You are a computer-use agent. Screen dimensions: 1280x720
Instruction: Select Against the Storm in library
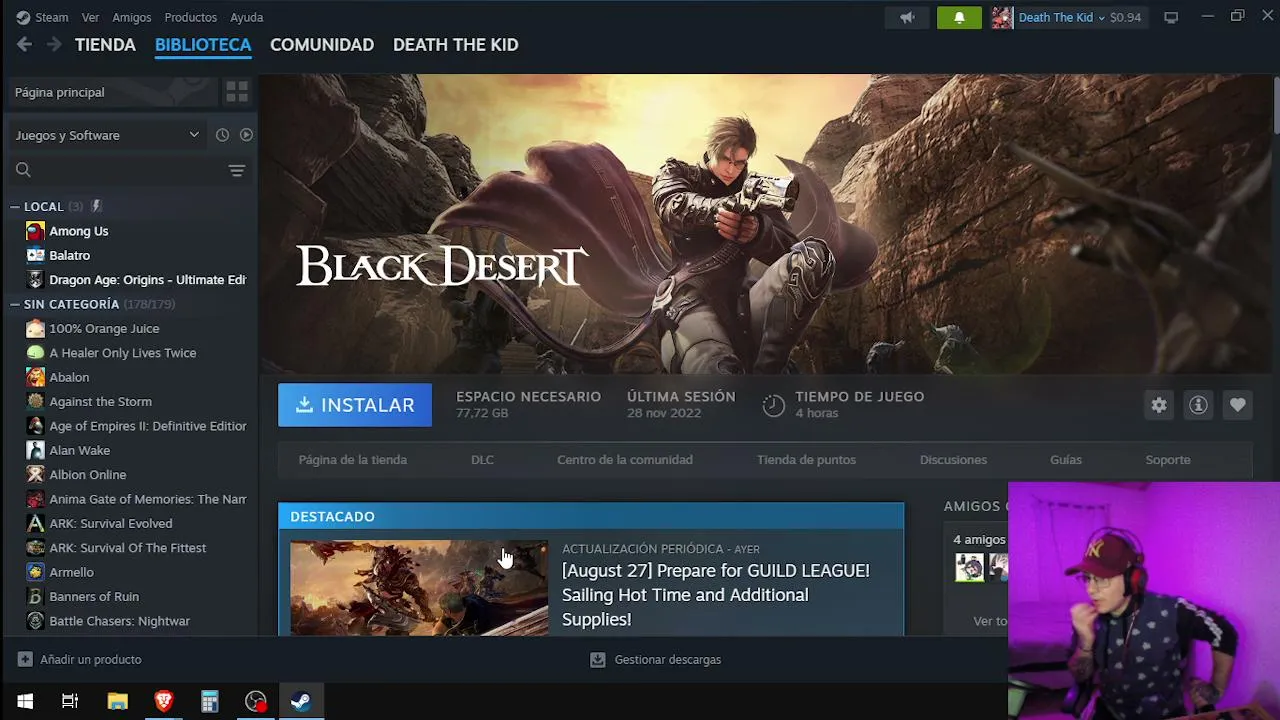coord(101,402)
